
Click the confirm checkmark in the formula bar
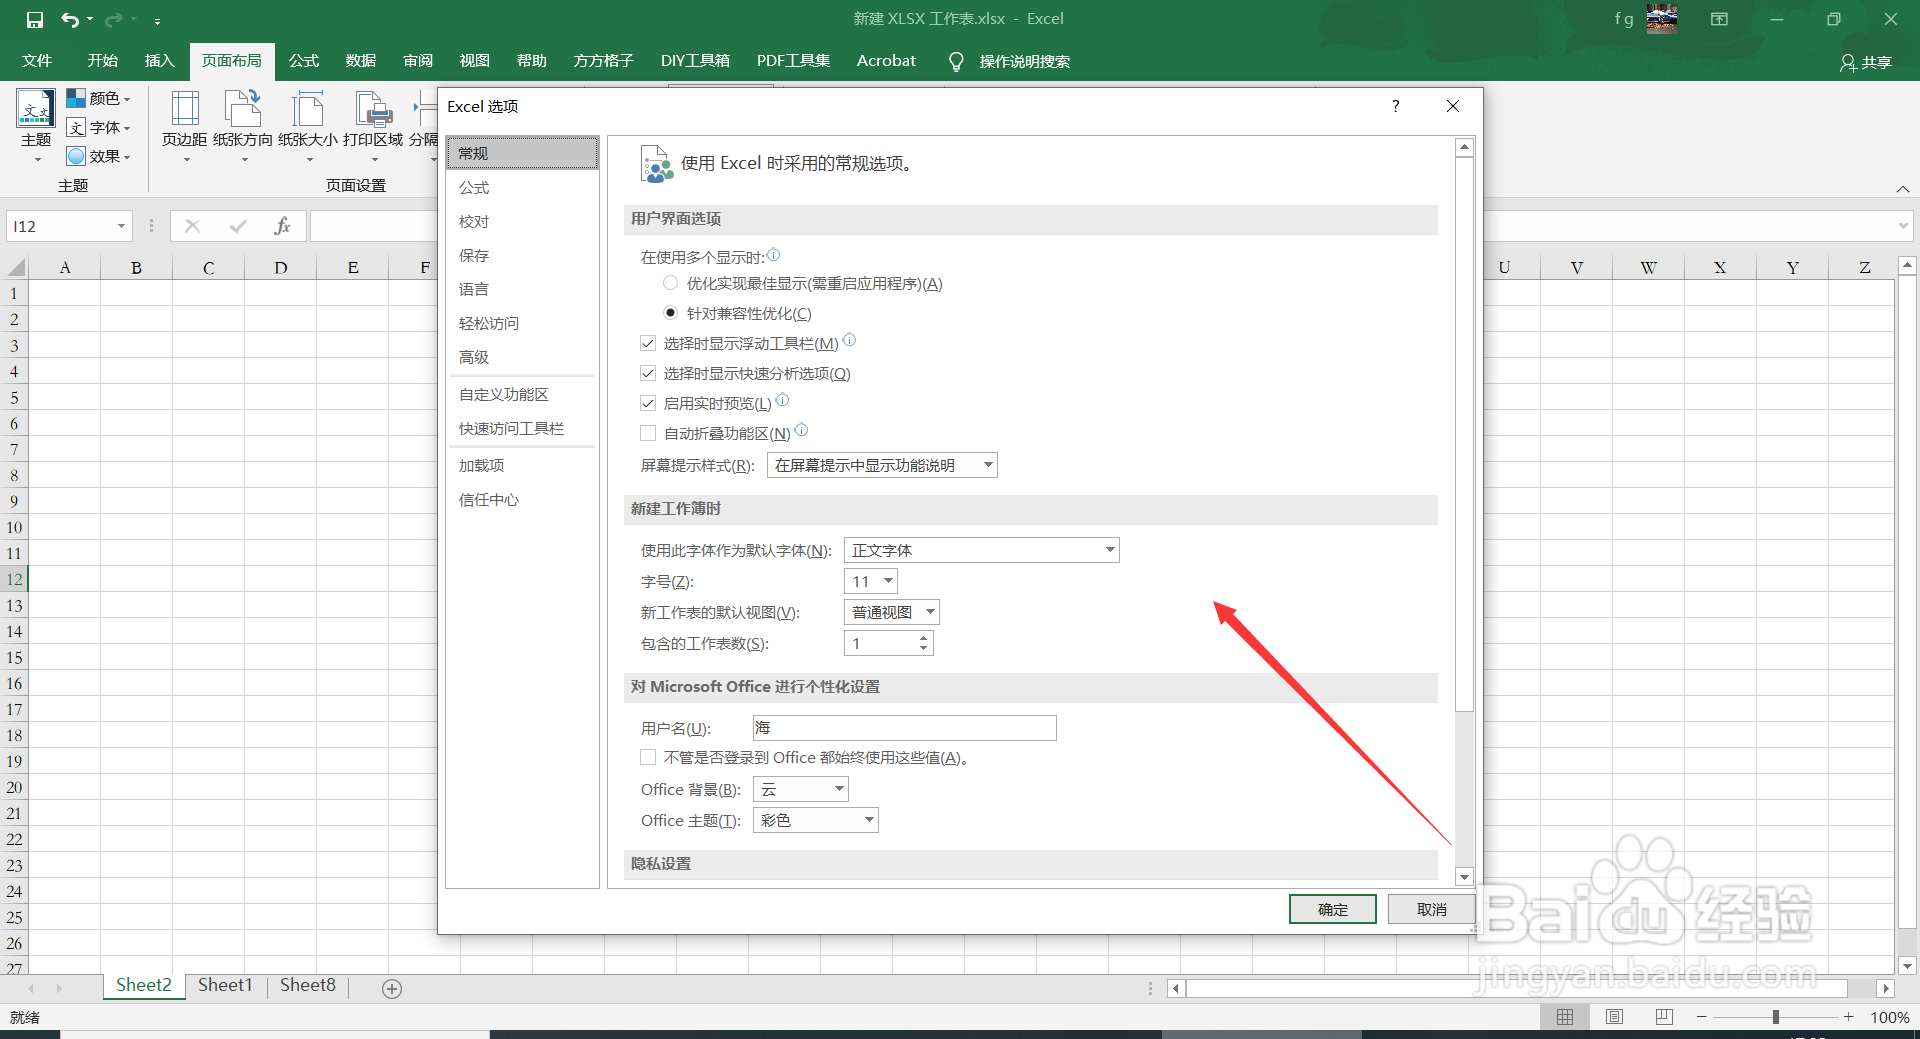click(x=238, y=226)
